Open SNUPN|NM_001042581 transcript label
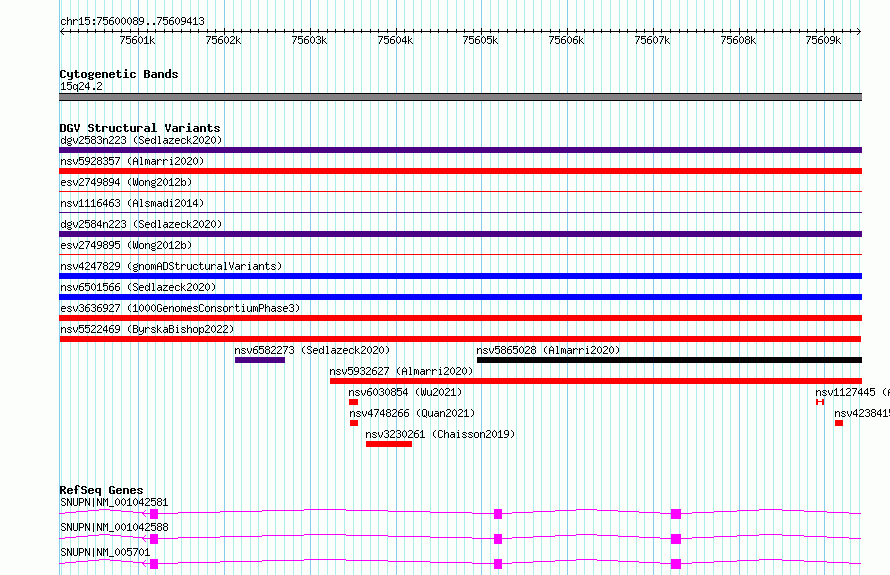Viewport: 890px width, 575px height. (114, 502)
